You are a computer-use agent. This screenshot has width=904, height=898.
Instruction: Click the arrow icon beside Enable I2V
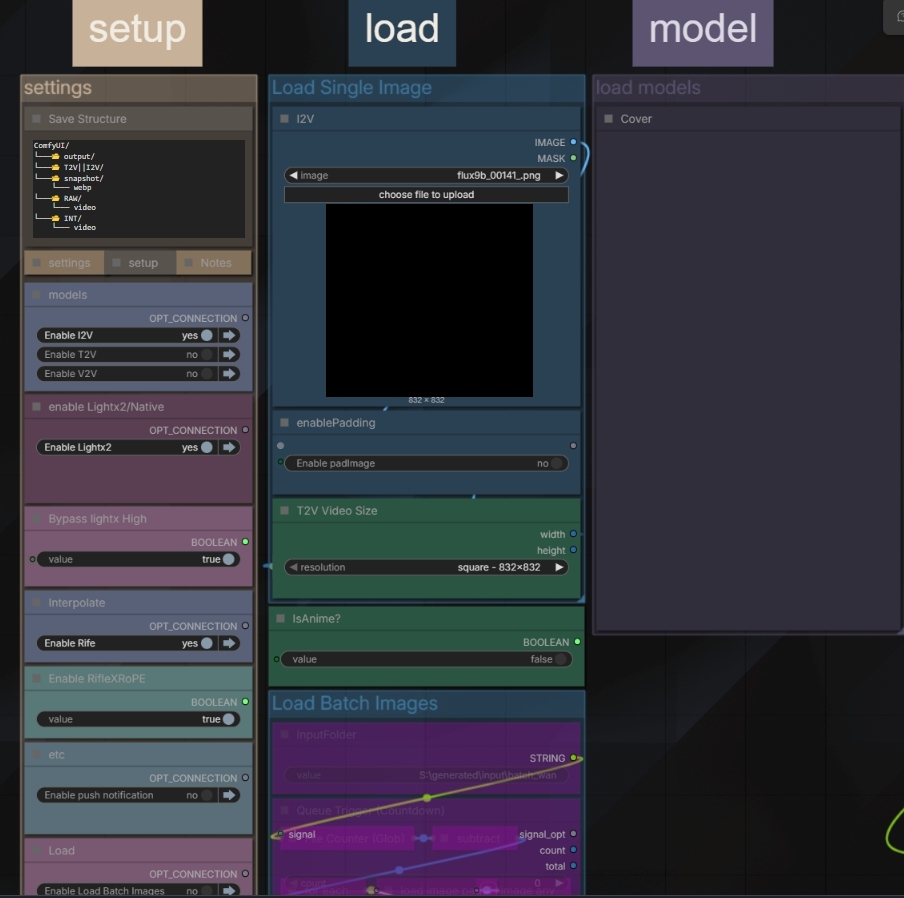pyautogui.click(x=229, y=335)
